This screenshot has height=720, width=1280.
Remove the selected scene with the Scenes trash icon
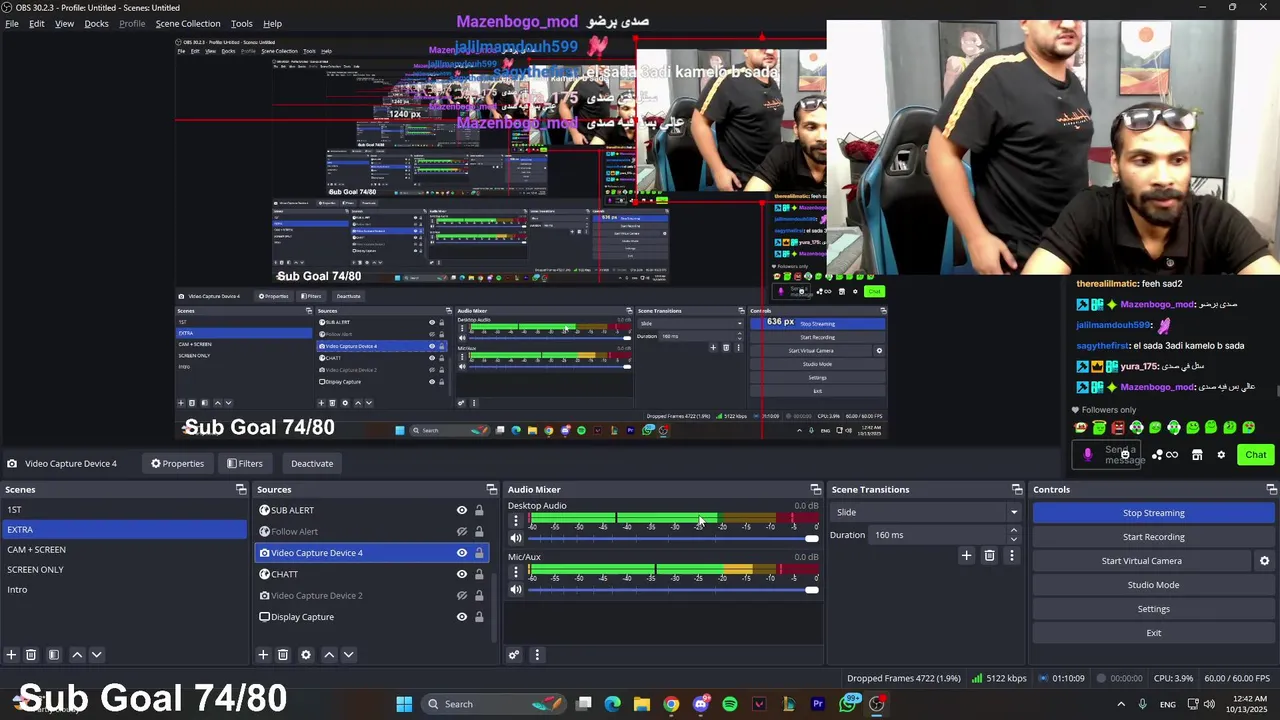[31, 655]
